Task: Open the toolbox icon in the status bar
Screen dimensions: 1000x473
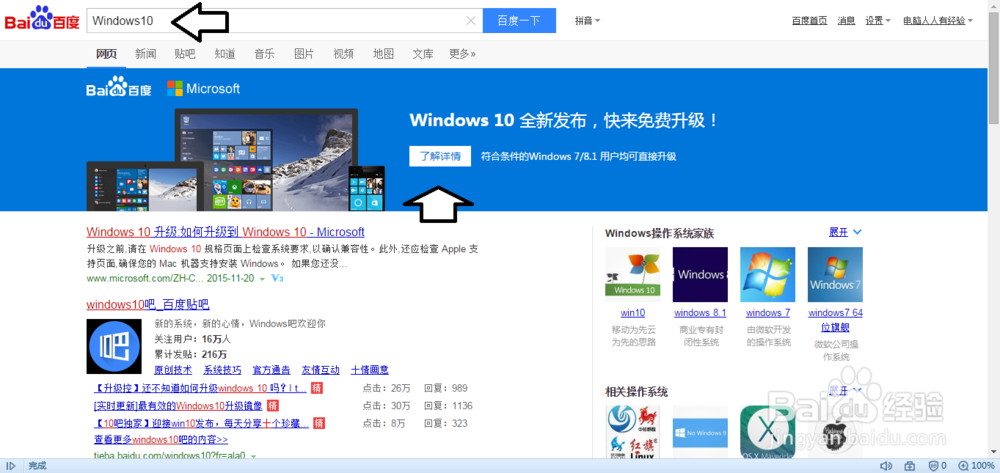Action: [909, 466]
